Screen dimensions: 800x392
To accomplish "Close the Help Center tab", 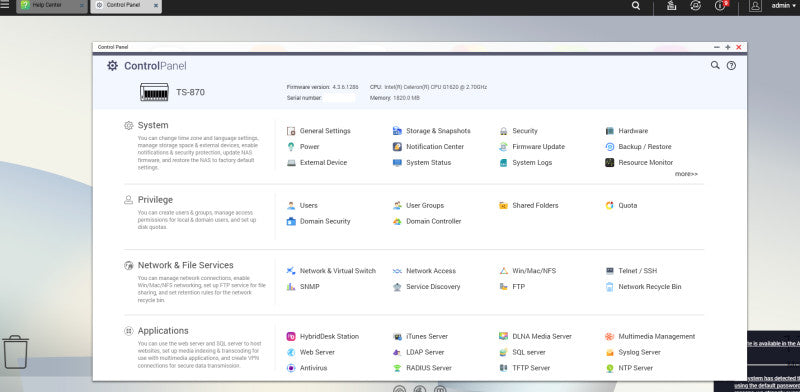I will coord(82,6).
